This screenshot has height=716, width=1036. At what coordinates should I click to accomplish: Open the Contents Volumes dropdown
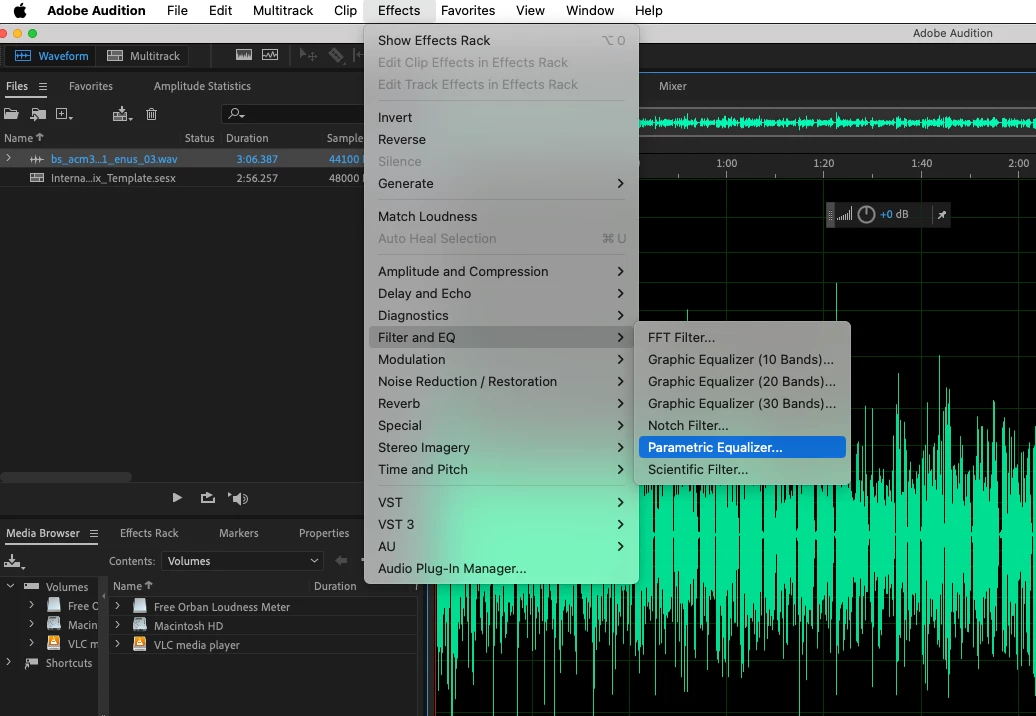pyautogui.click(x=242, y=561)
